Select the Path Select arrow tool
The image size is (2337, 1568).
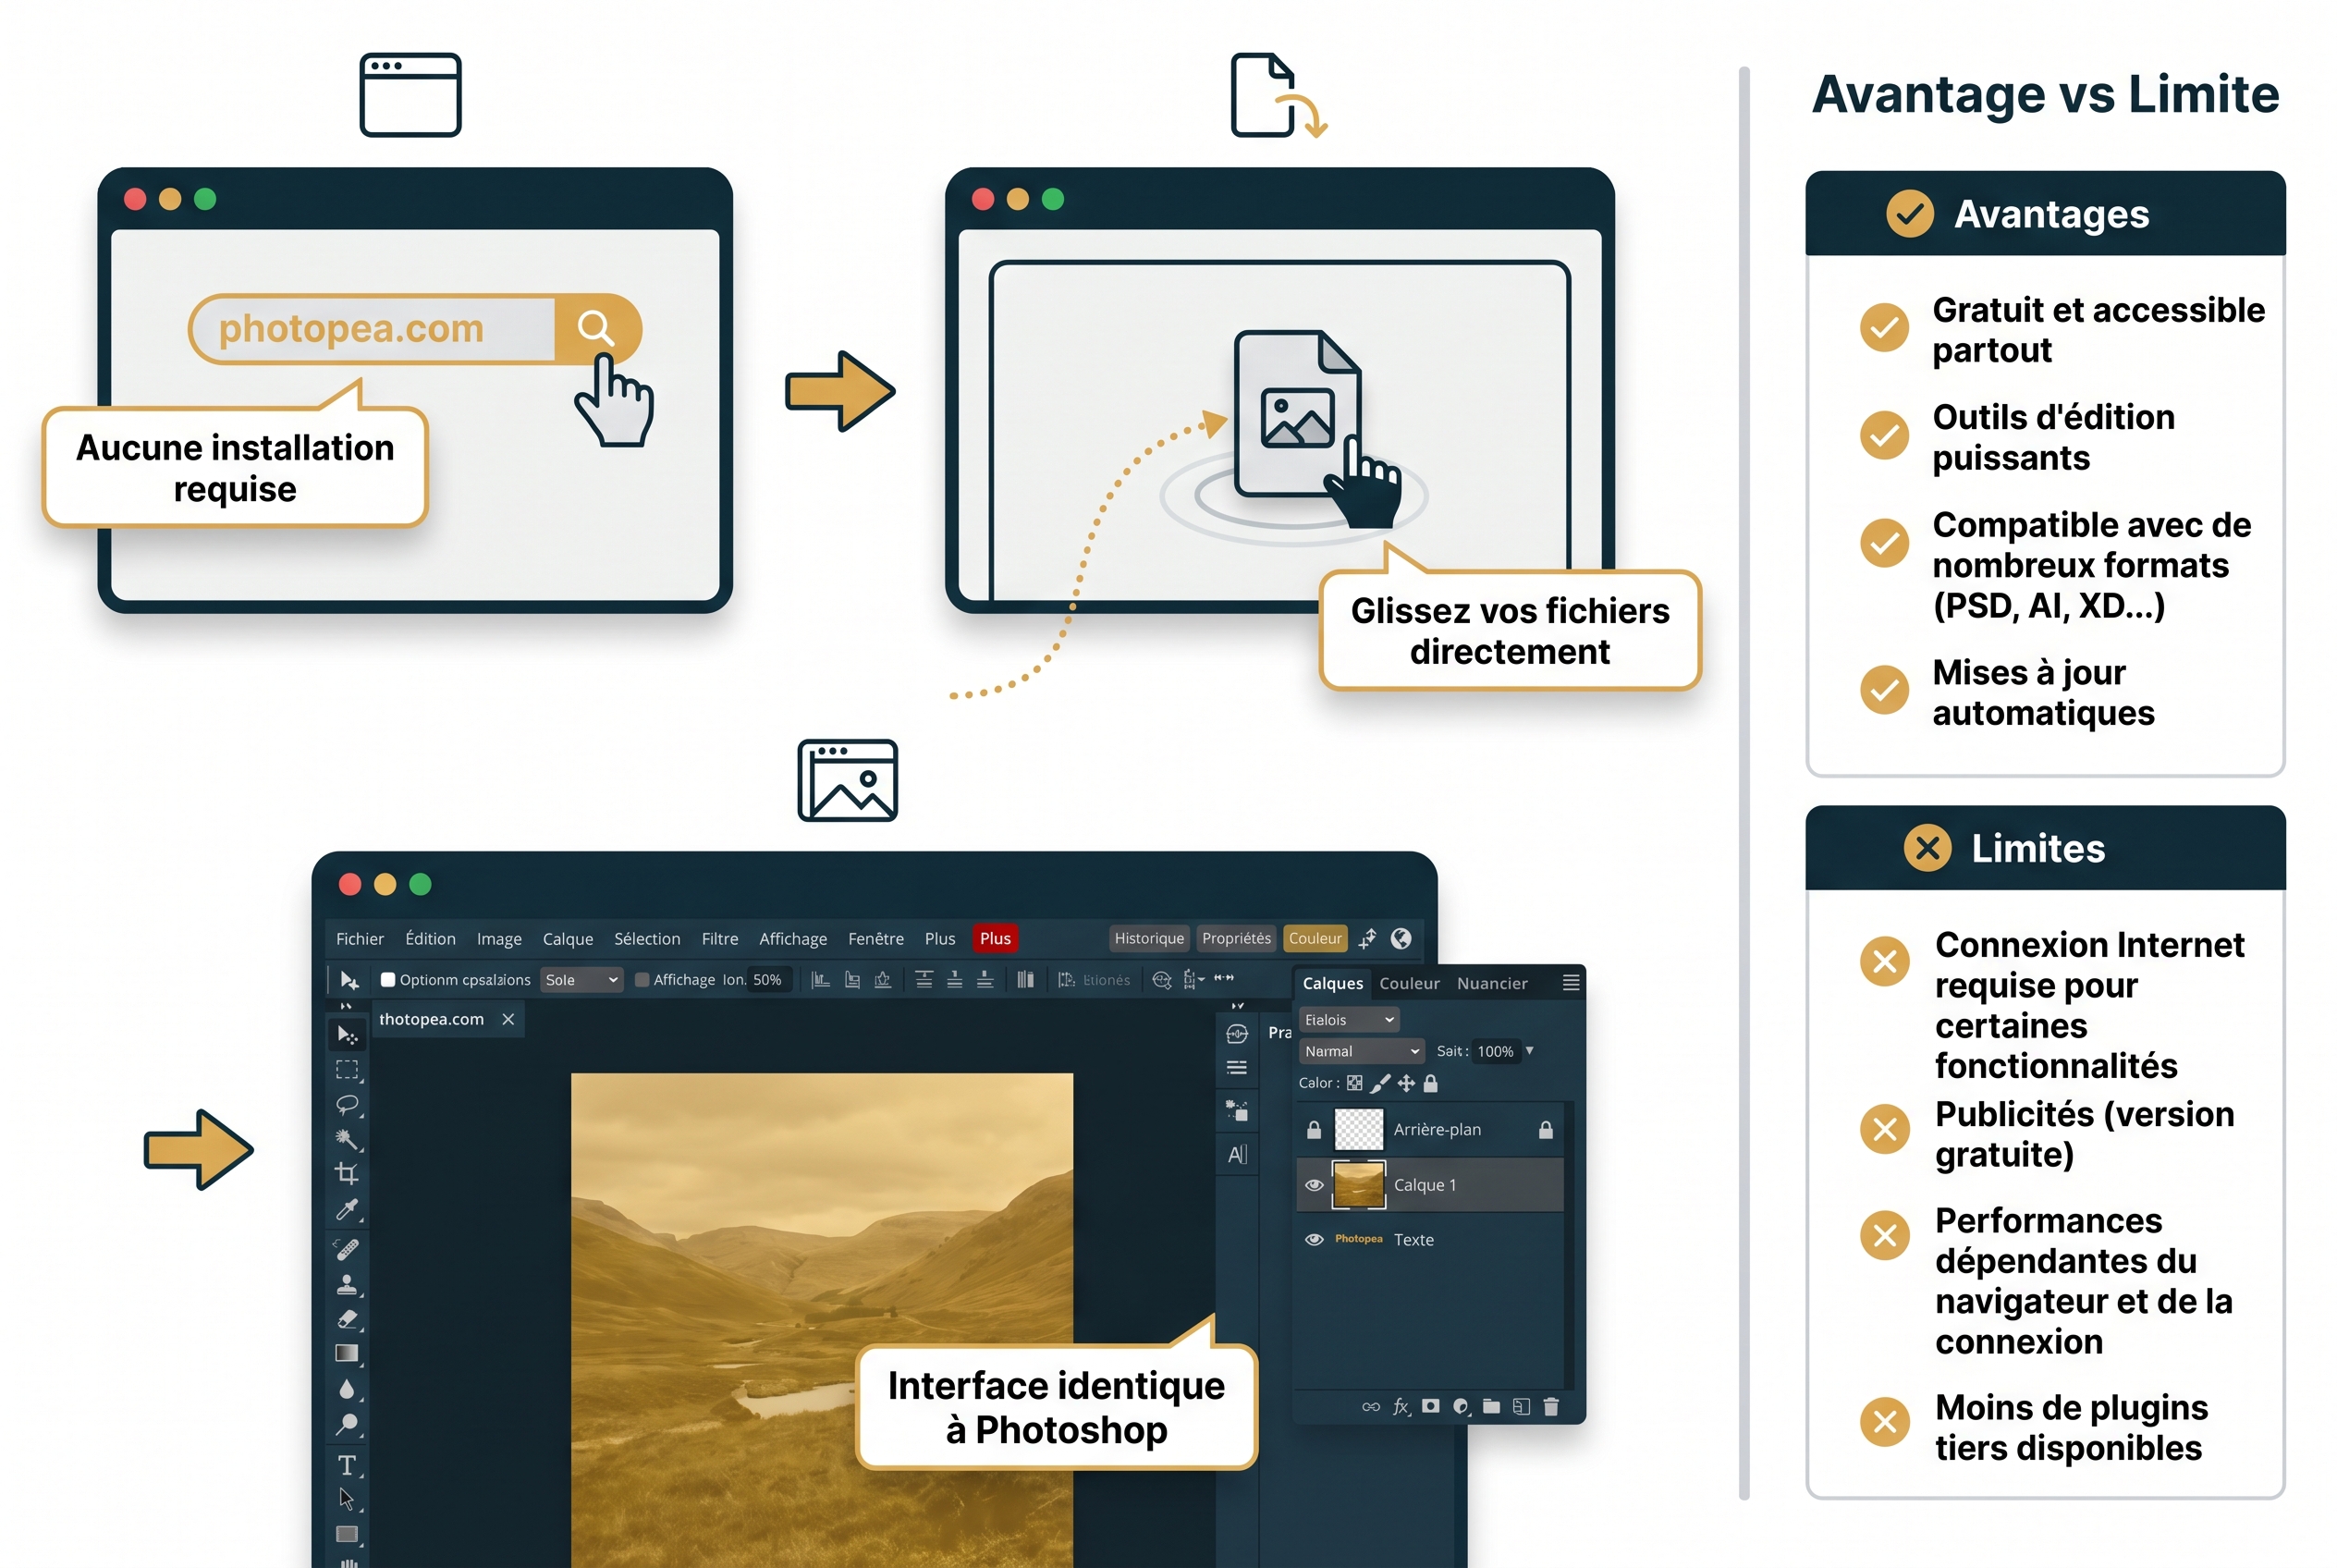347,1499
